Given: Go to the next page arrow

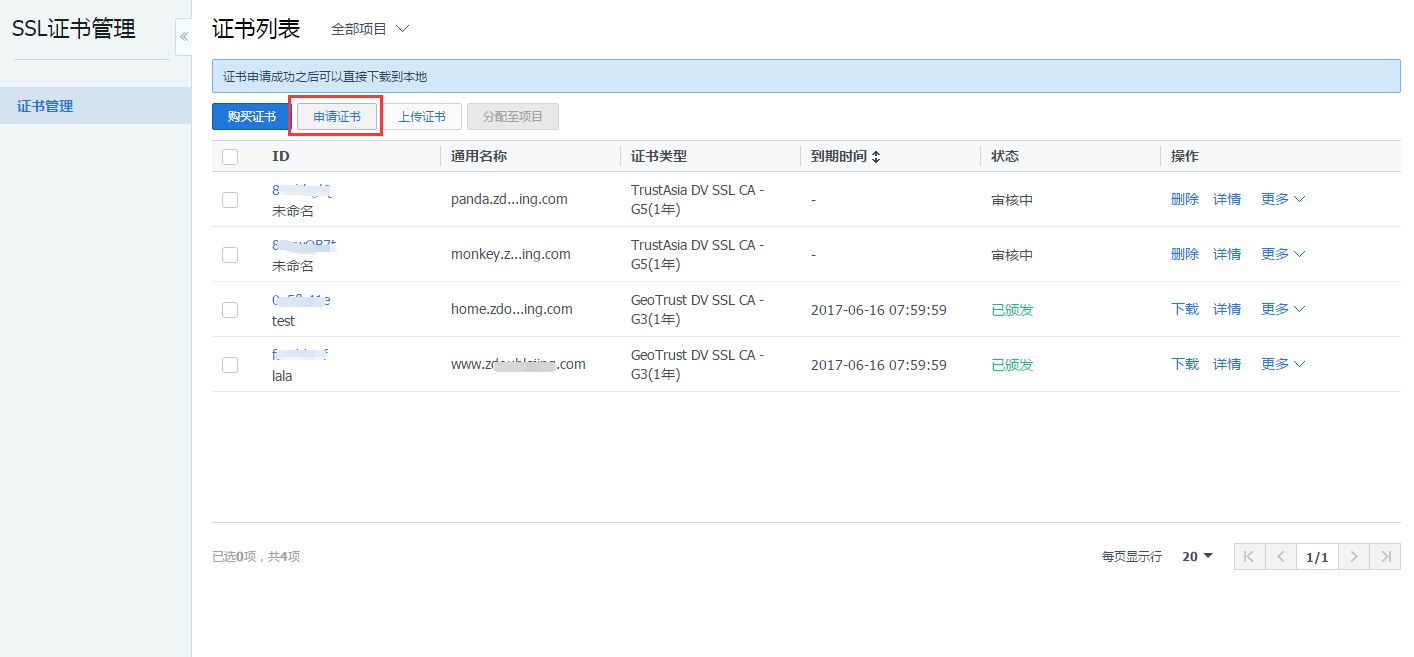Looking at the screenshot, I should (1354, 557).
